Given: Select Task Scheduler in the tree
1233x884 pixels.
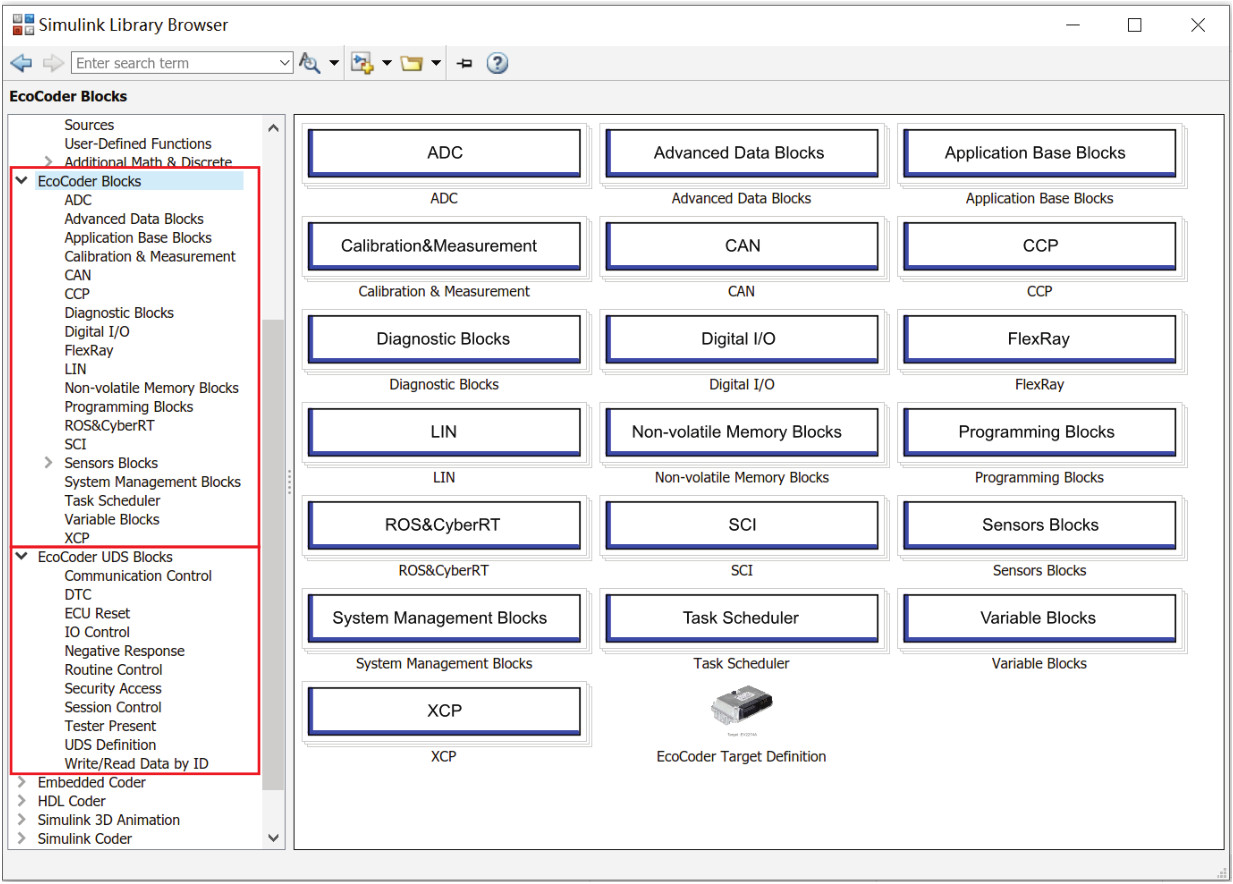Looking at the screenshot, I should [x=112, y=501].
